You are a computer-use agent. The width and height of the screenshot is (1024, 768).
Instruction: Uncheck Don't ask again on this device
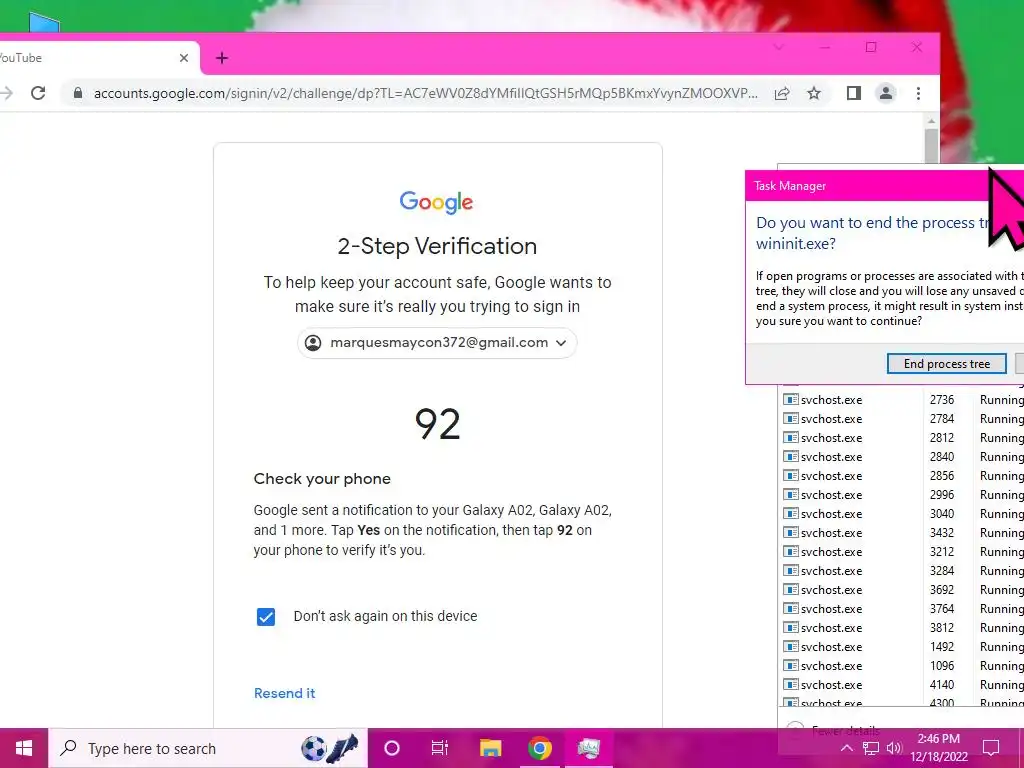click(x=266, y=616)
